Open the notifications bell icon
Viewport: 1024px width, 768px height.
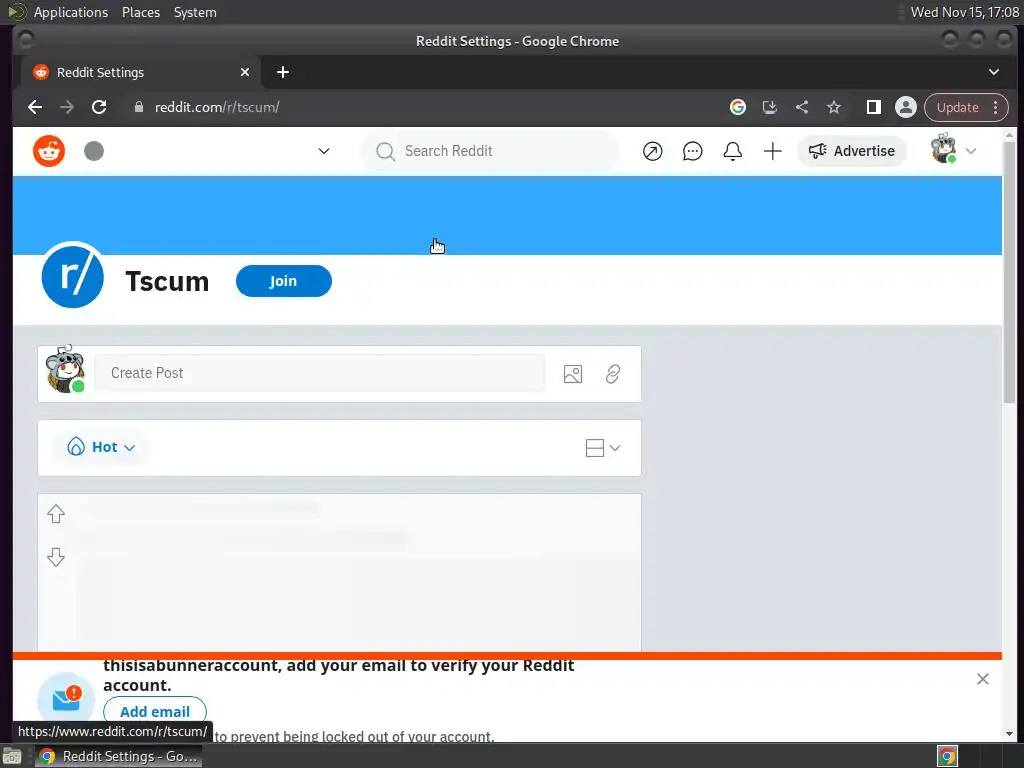[733, 152]
